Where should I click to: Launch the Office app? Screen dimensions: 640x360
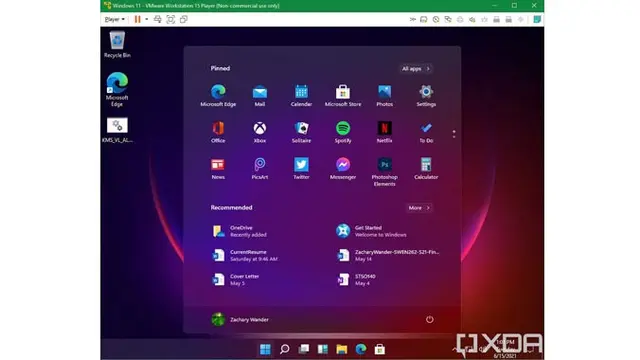[x=218, y=132]
